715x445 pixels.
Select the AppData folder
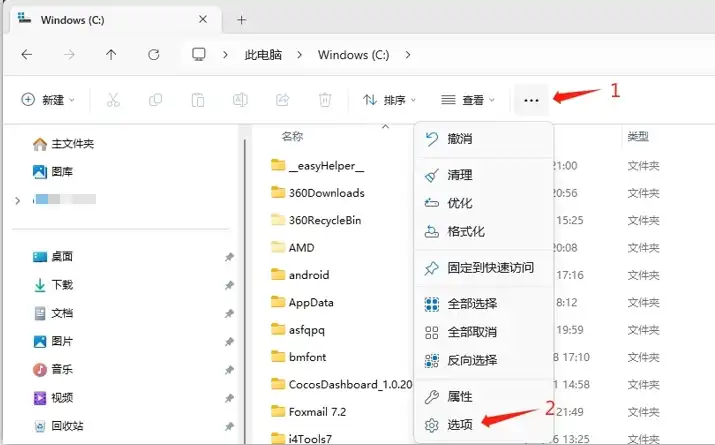(302, 302)
